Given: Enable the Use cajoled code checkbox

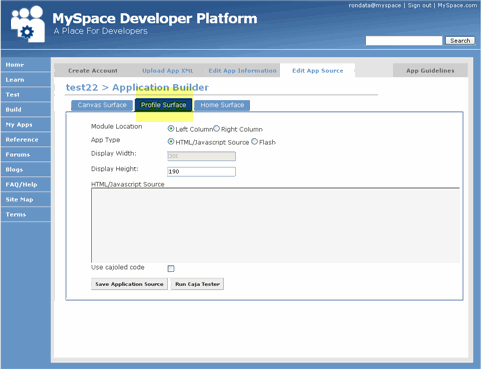Looking at the screenshot, I should [x=171, y=268].
